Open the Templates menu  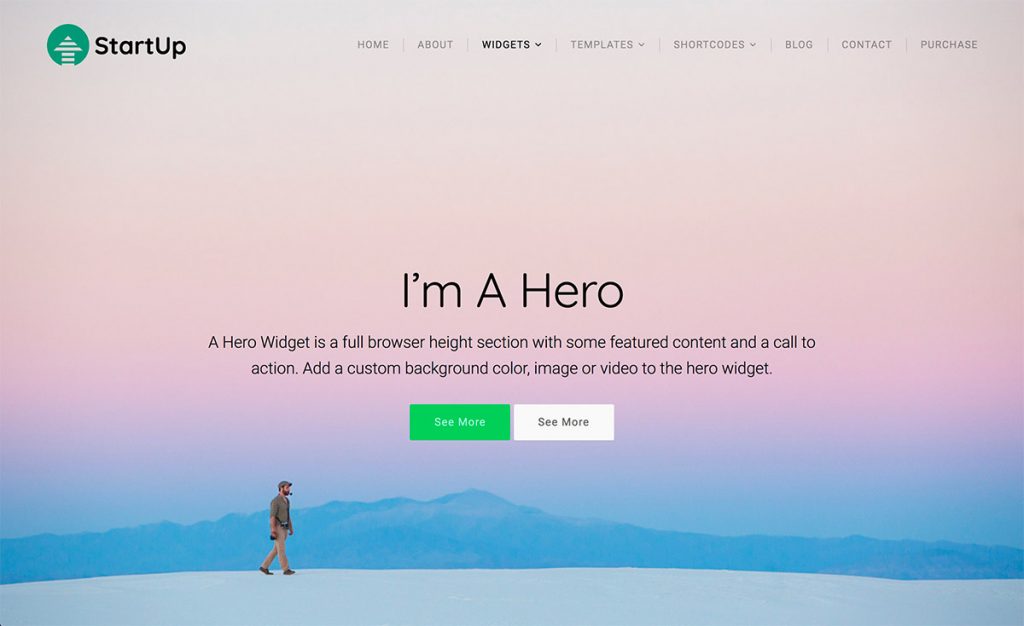pyautogui.click(x=601, y=44)
